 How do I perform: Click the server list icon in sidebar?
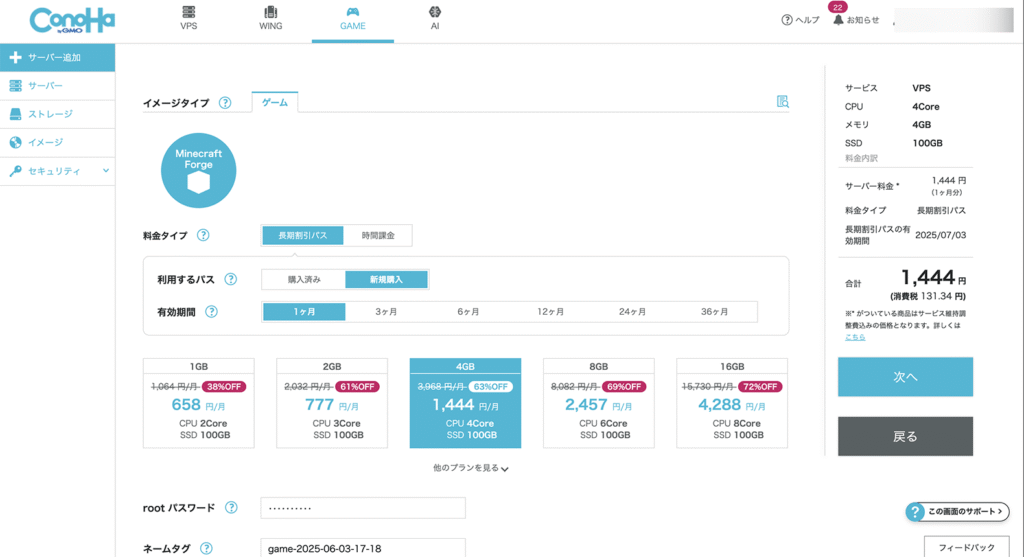[x=16, y=86]
